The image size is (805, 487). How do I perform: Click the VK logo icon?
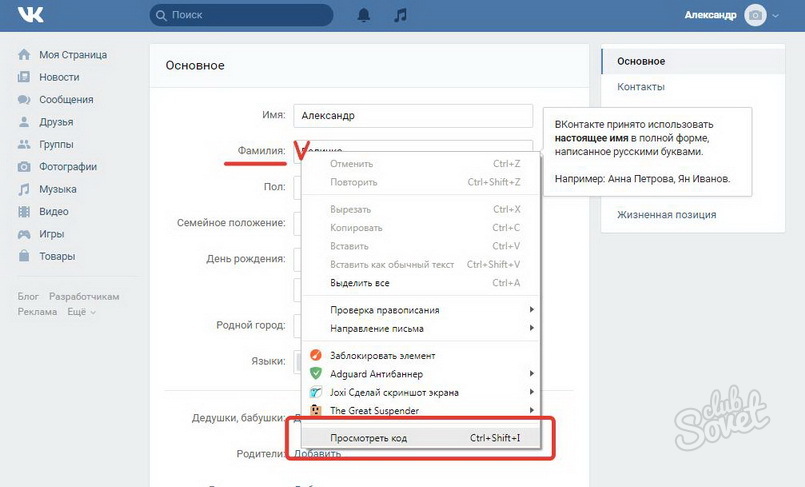(29, 15)
